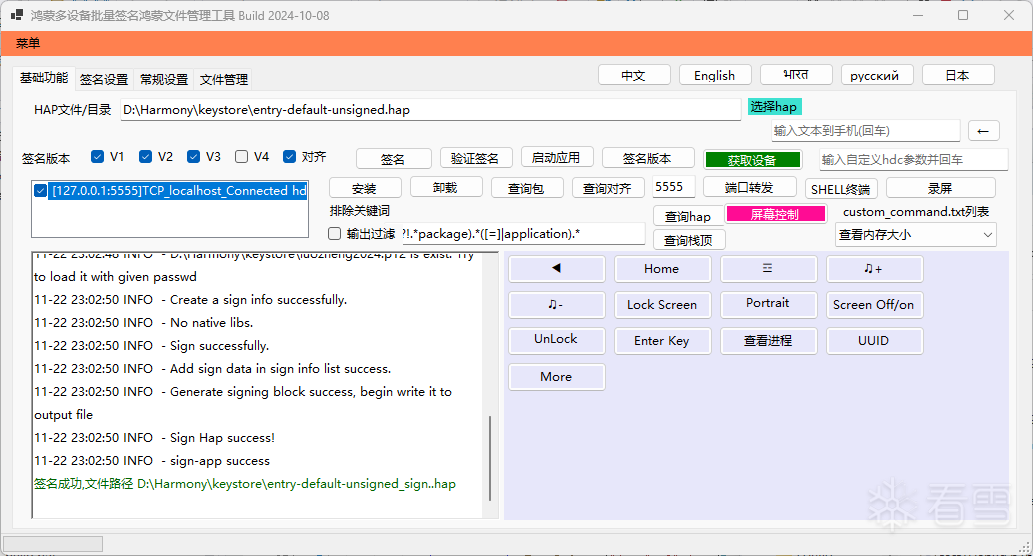1033x556 pixels.
Task: Switch to the 常规设置 tab
Action: pyautogui.click(x=164, y=80)
